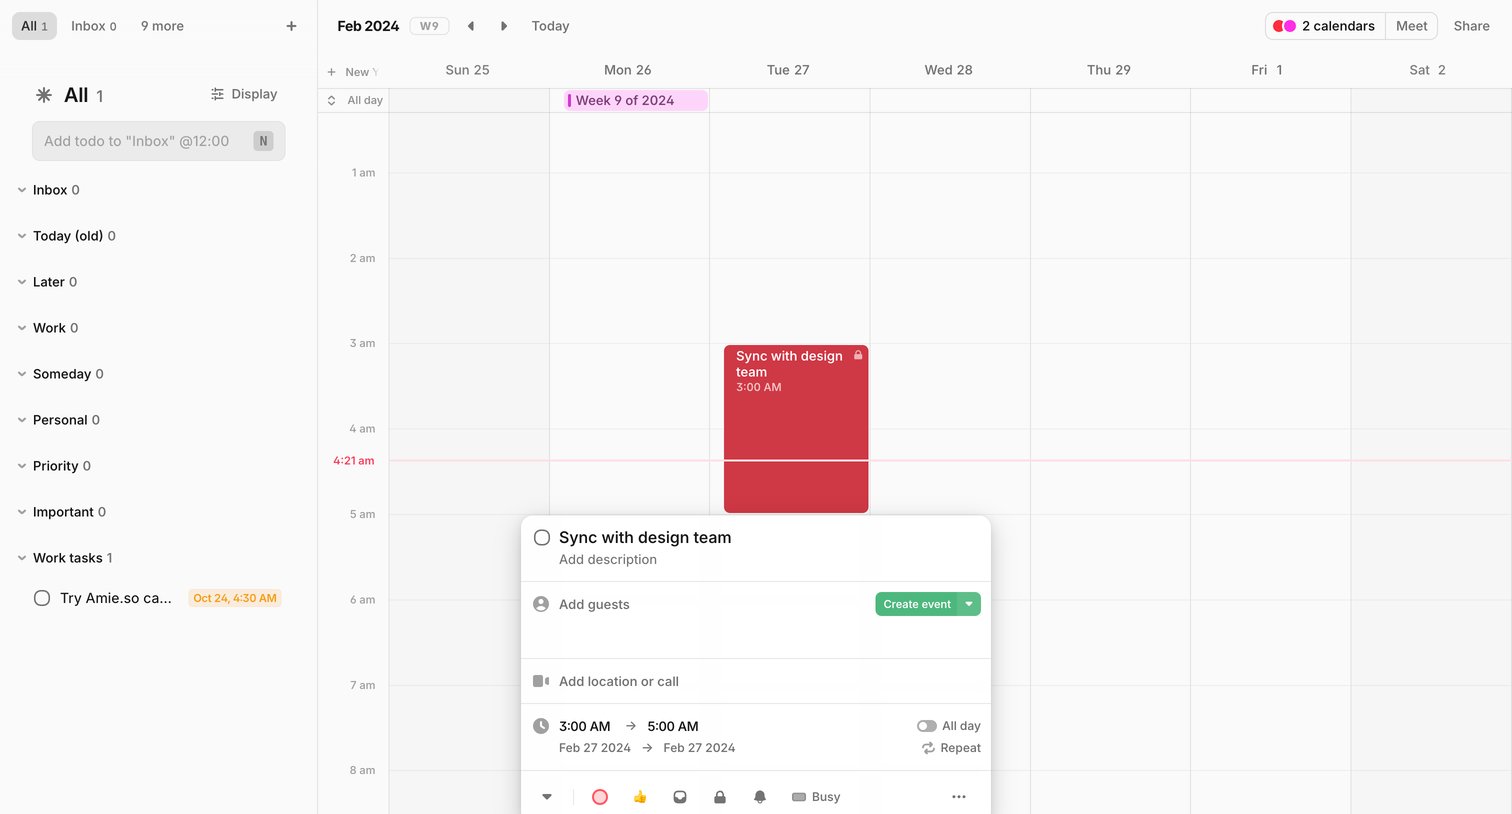Click the Oct 24, 4:30 AM due date tag
1512x814 pixels.
point(235,598)
